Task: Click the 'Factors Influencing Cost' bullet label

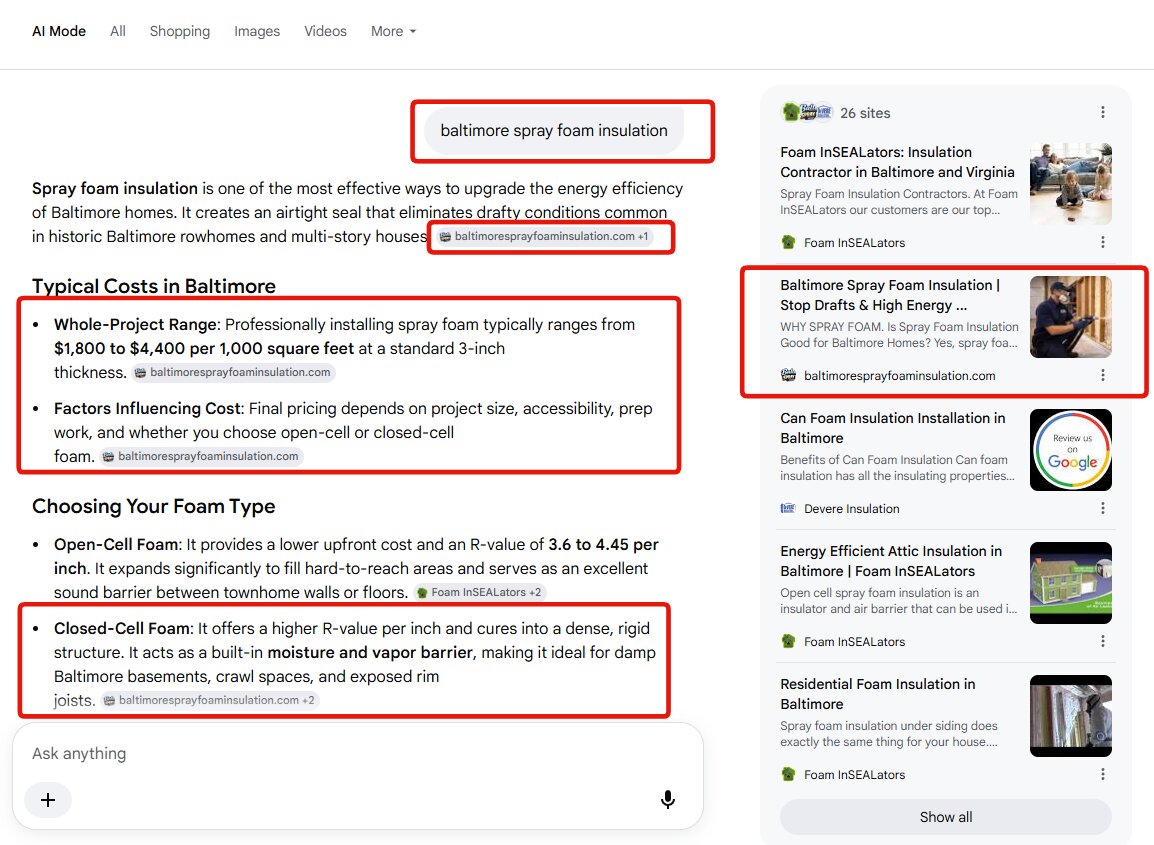Action: (147, 409)
